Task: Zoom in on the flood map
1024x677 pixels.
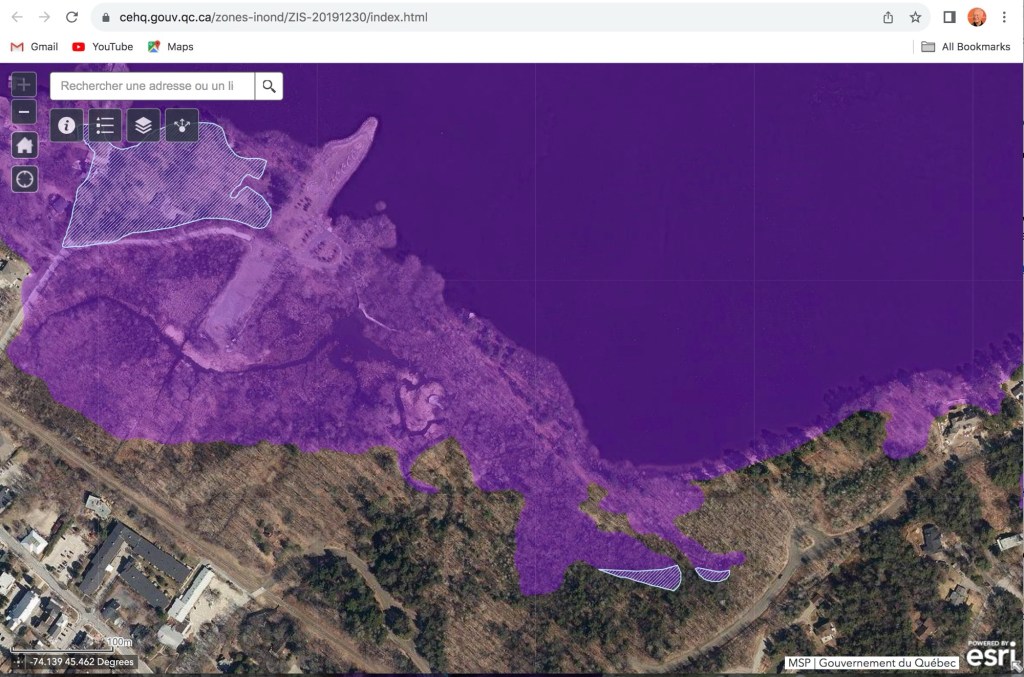Action: (x=25, y=85)
